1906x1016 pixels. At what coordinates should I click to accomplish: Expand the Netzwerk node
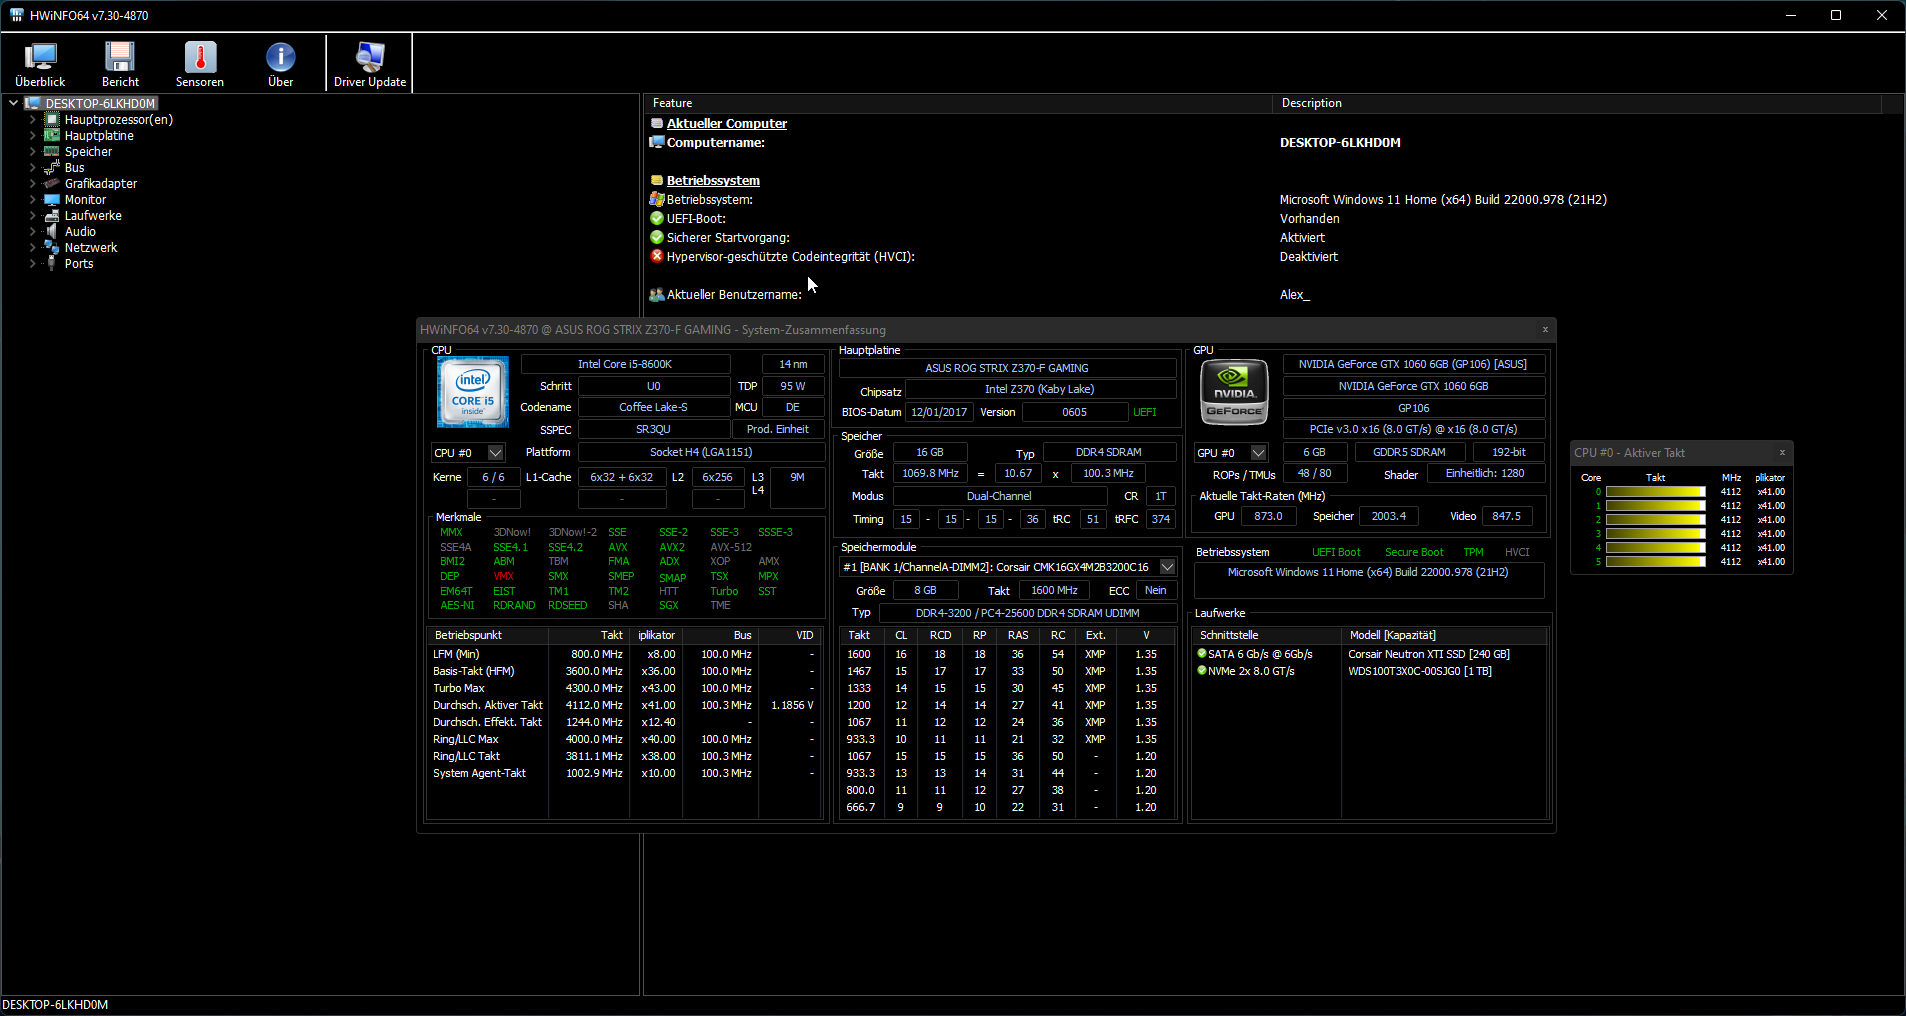(x=32, y=247)
